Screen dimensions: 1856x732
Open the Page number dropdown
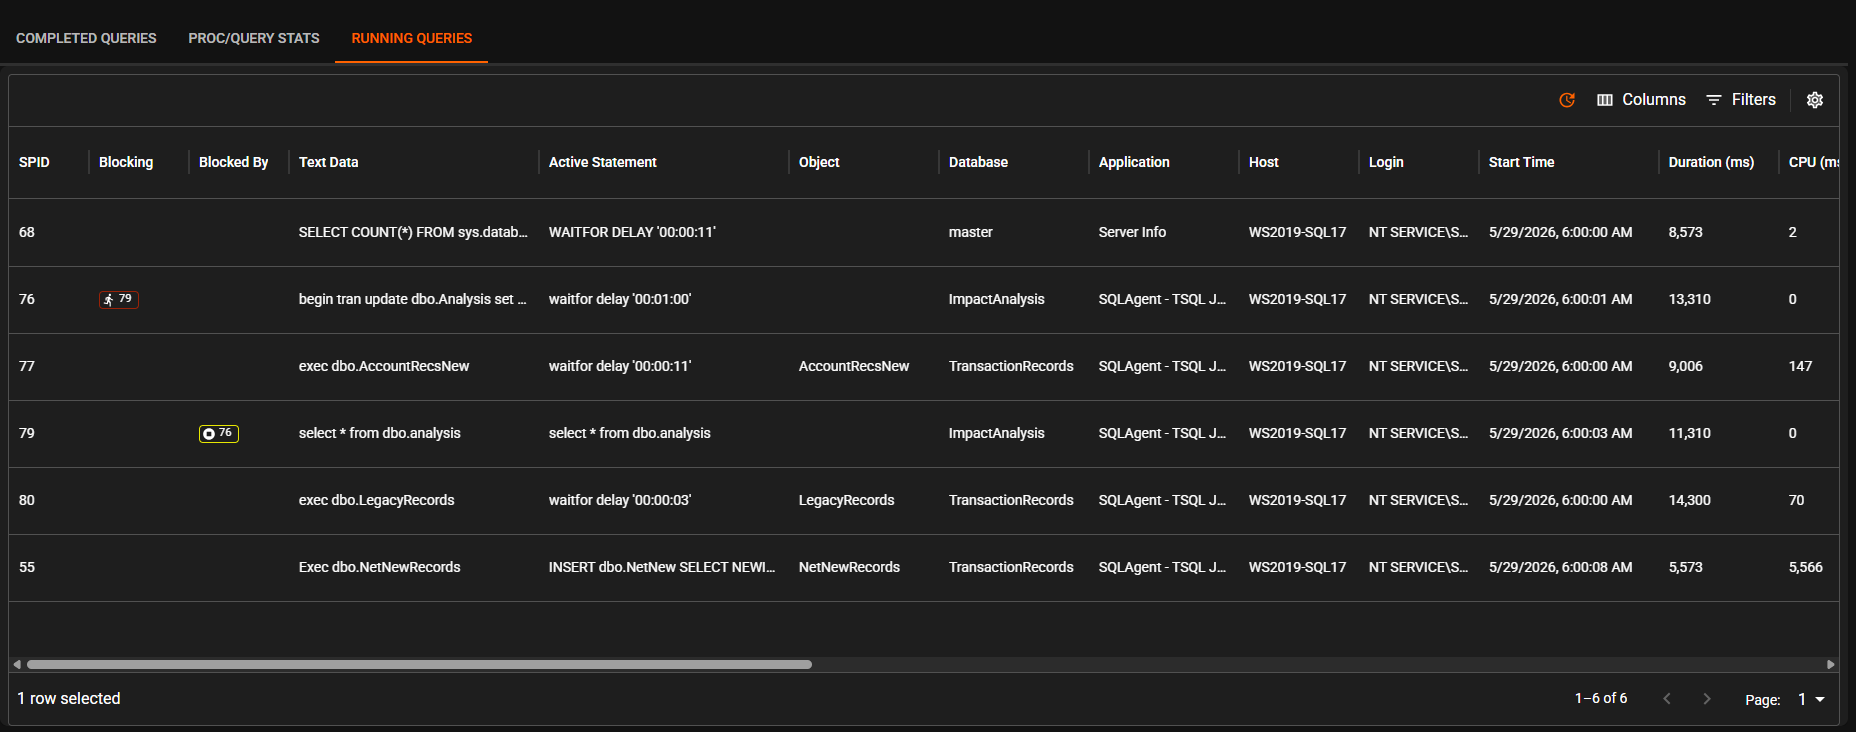tap(1811, 699)
